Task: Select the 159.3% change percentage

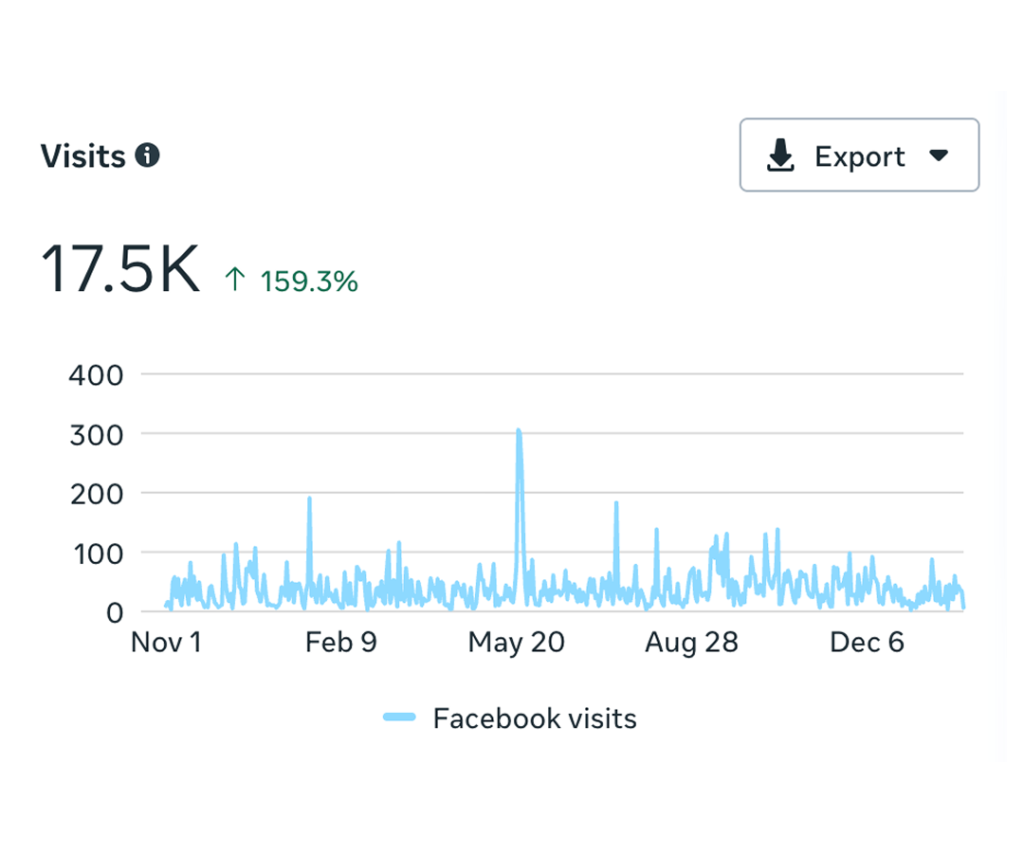Action: (x=309, y=282)
